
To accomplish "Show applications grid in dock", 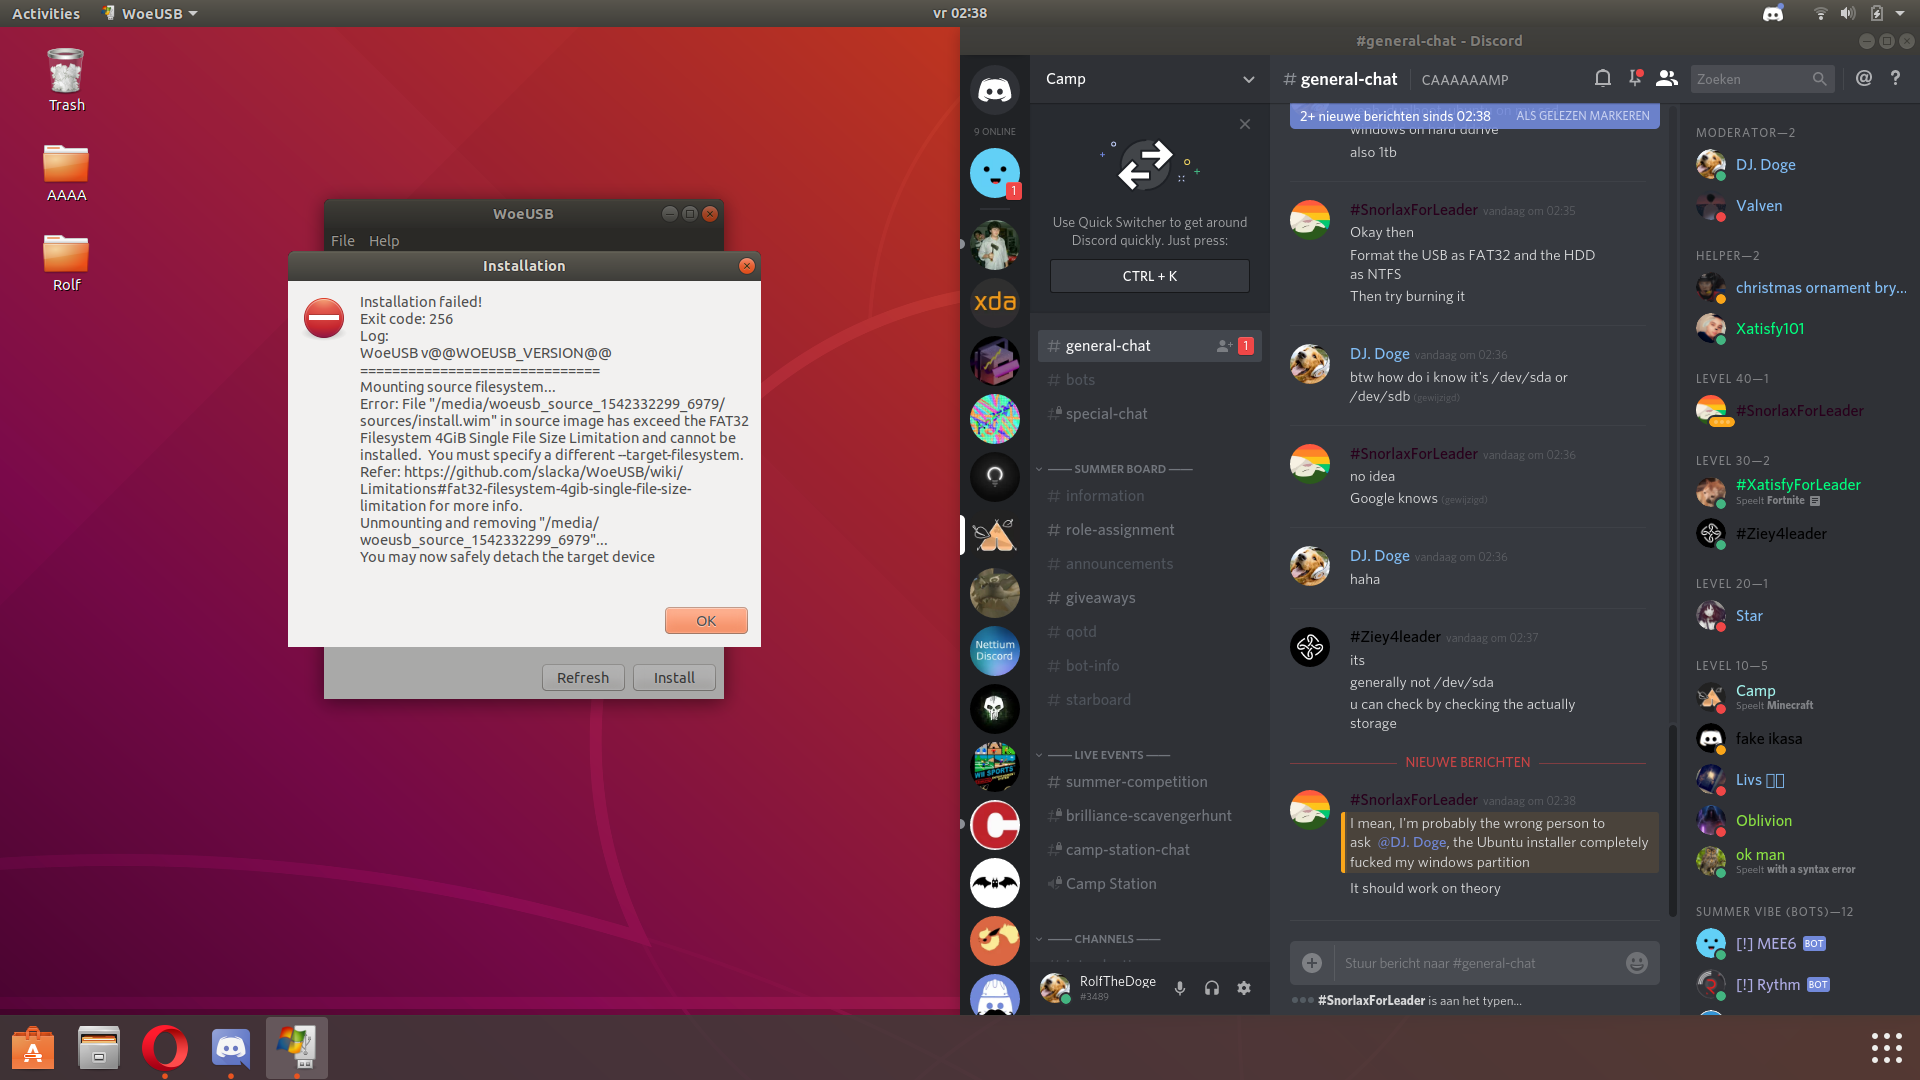I will [1886, 1048].
